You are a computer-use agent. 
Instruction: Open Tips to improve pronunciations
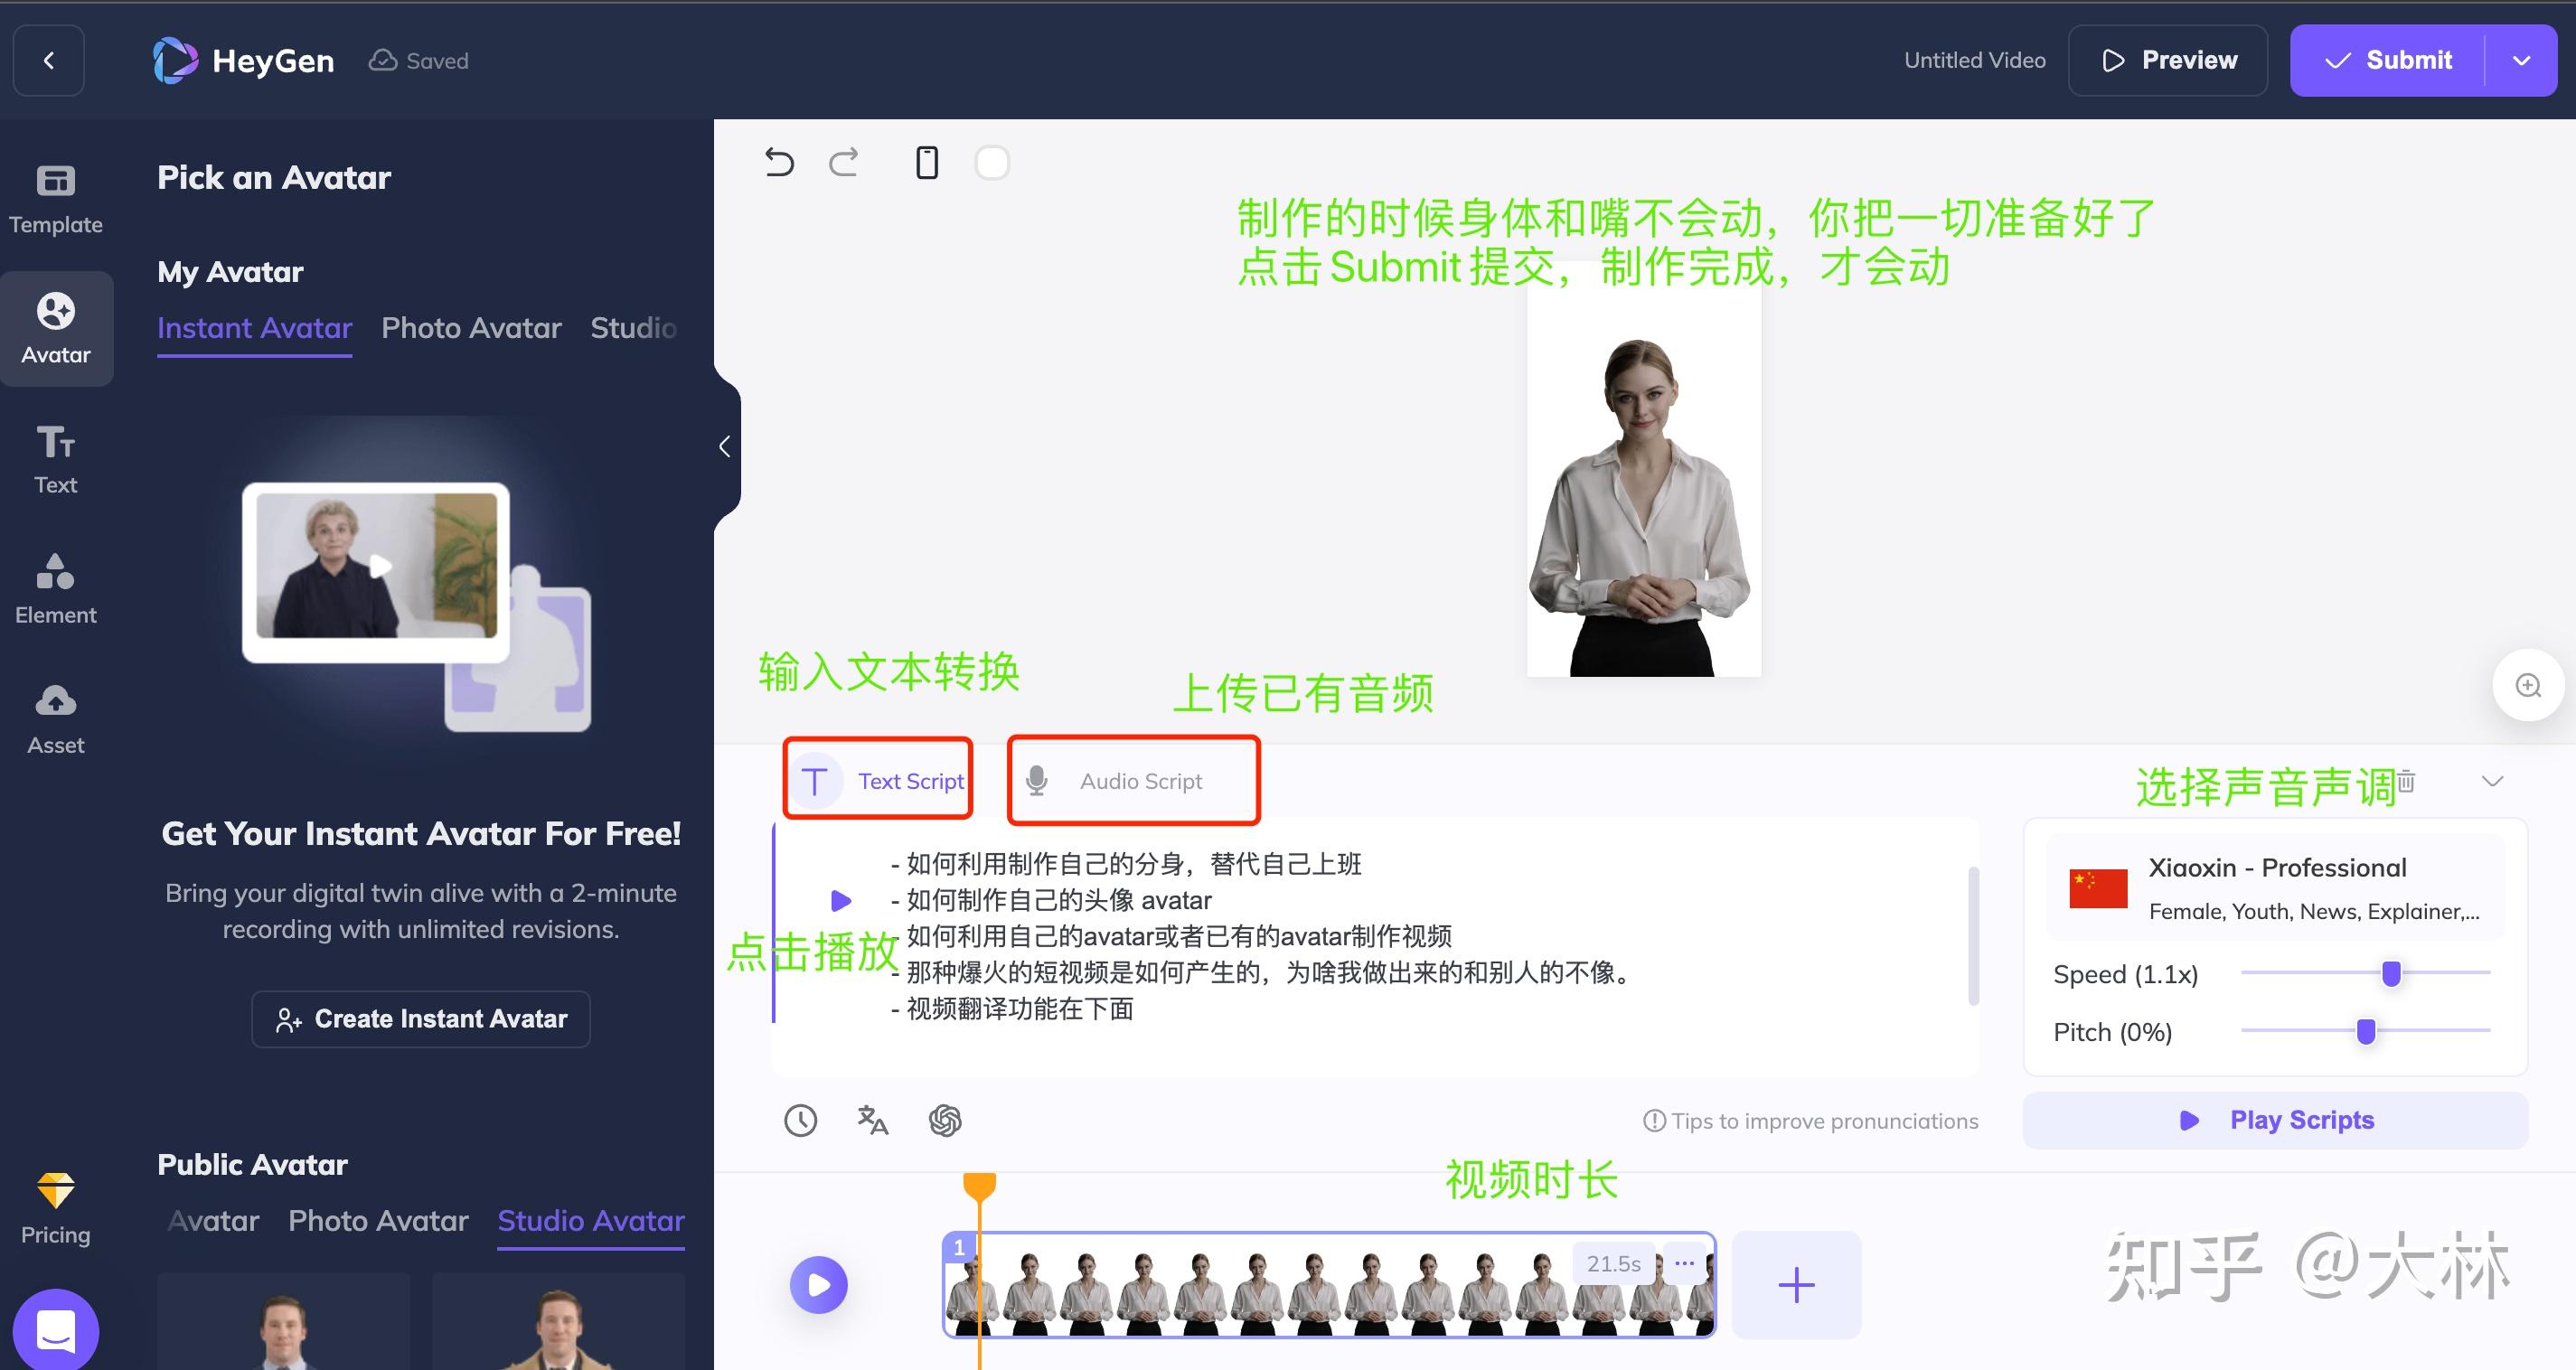pyautogui.click(x=1810, y=1120)
